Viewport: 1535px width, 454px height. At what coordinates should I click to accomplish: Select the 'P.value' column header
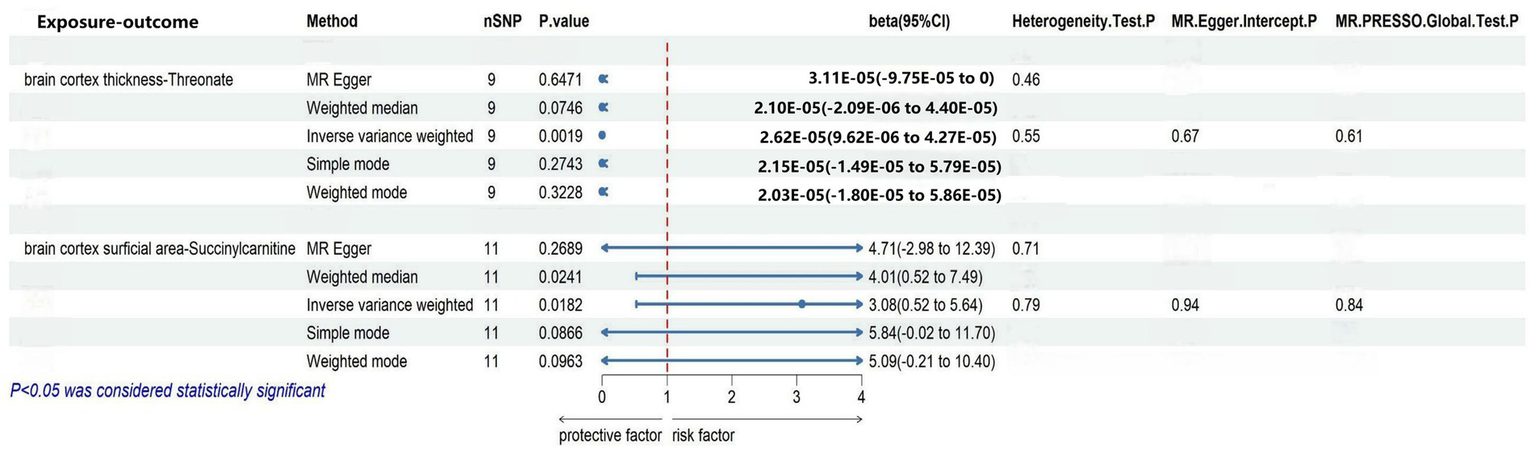[560, 21]
